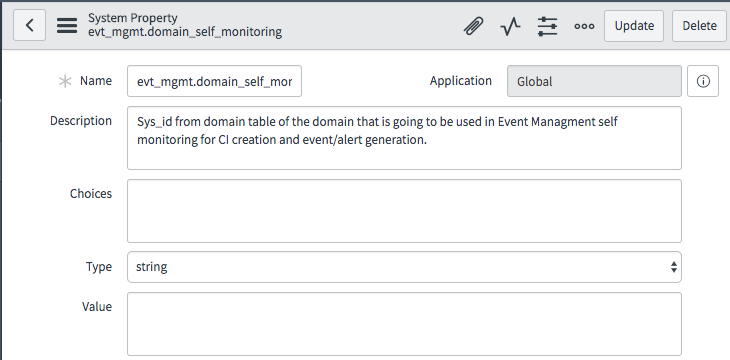Click the Type field label
This screenshot has height=360, width=730.
[99, 267]
